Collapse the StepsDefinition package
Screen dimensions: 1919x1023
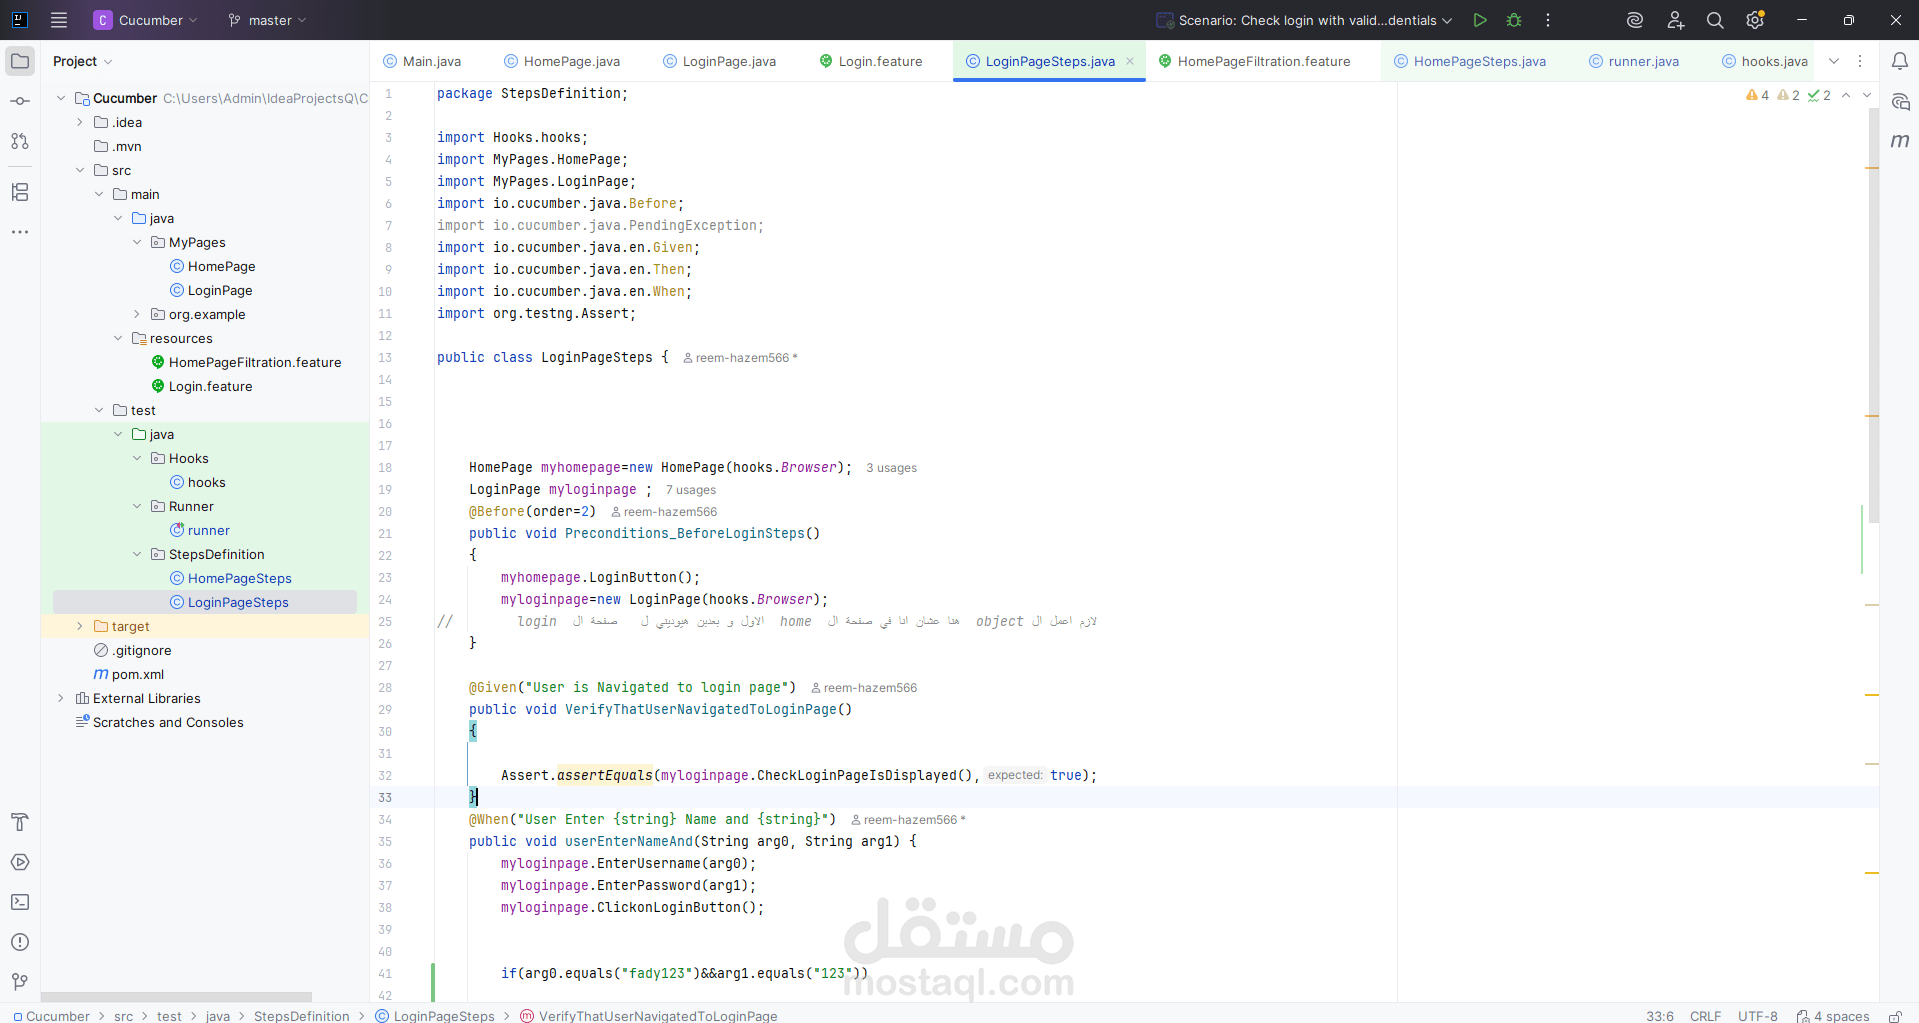pyautogui.click(x=137, y=554)
